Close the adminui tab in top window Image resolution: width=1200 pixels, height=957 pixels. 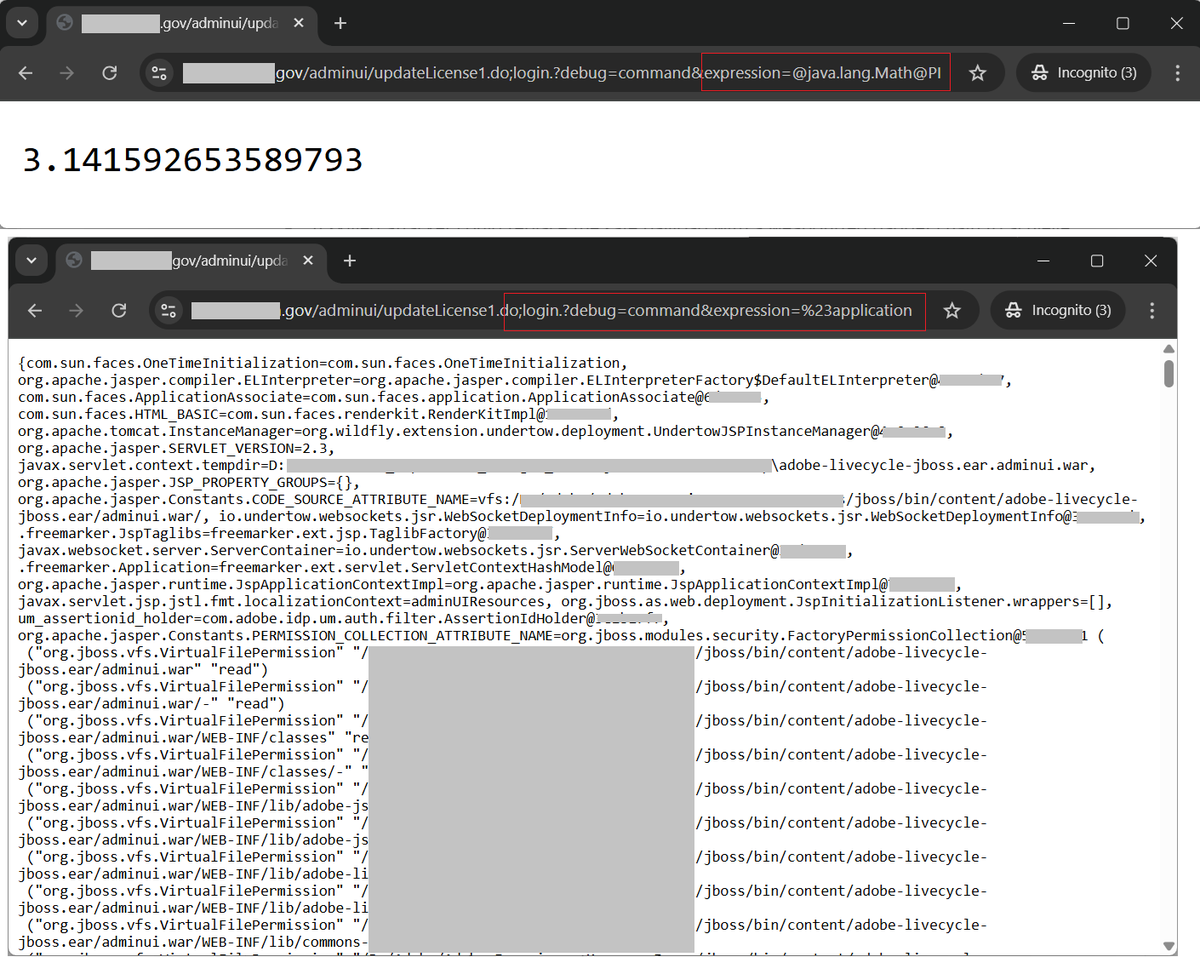[x=299, y=23]
